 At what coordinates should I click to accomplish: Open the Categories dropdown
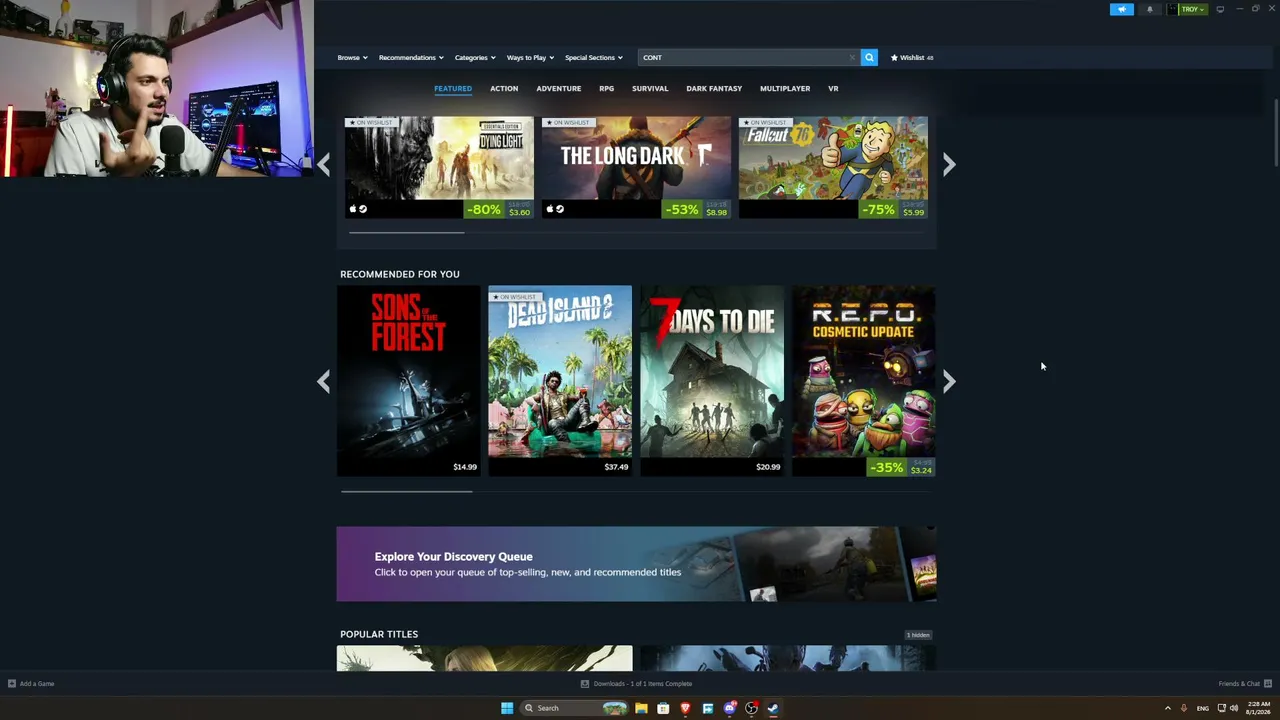coord(475,58)
